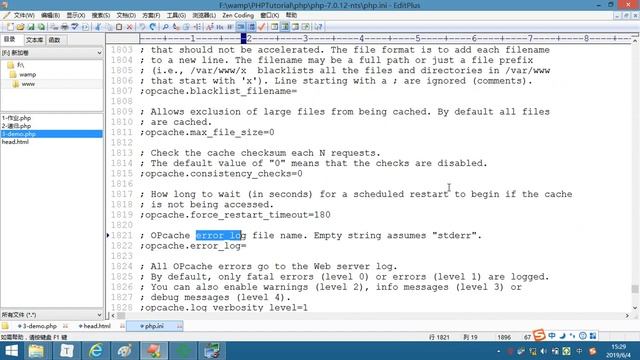
Task: Toggle the directory window panel button
Action: point(285,27)
